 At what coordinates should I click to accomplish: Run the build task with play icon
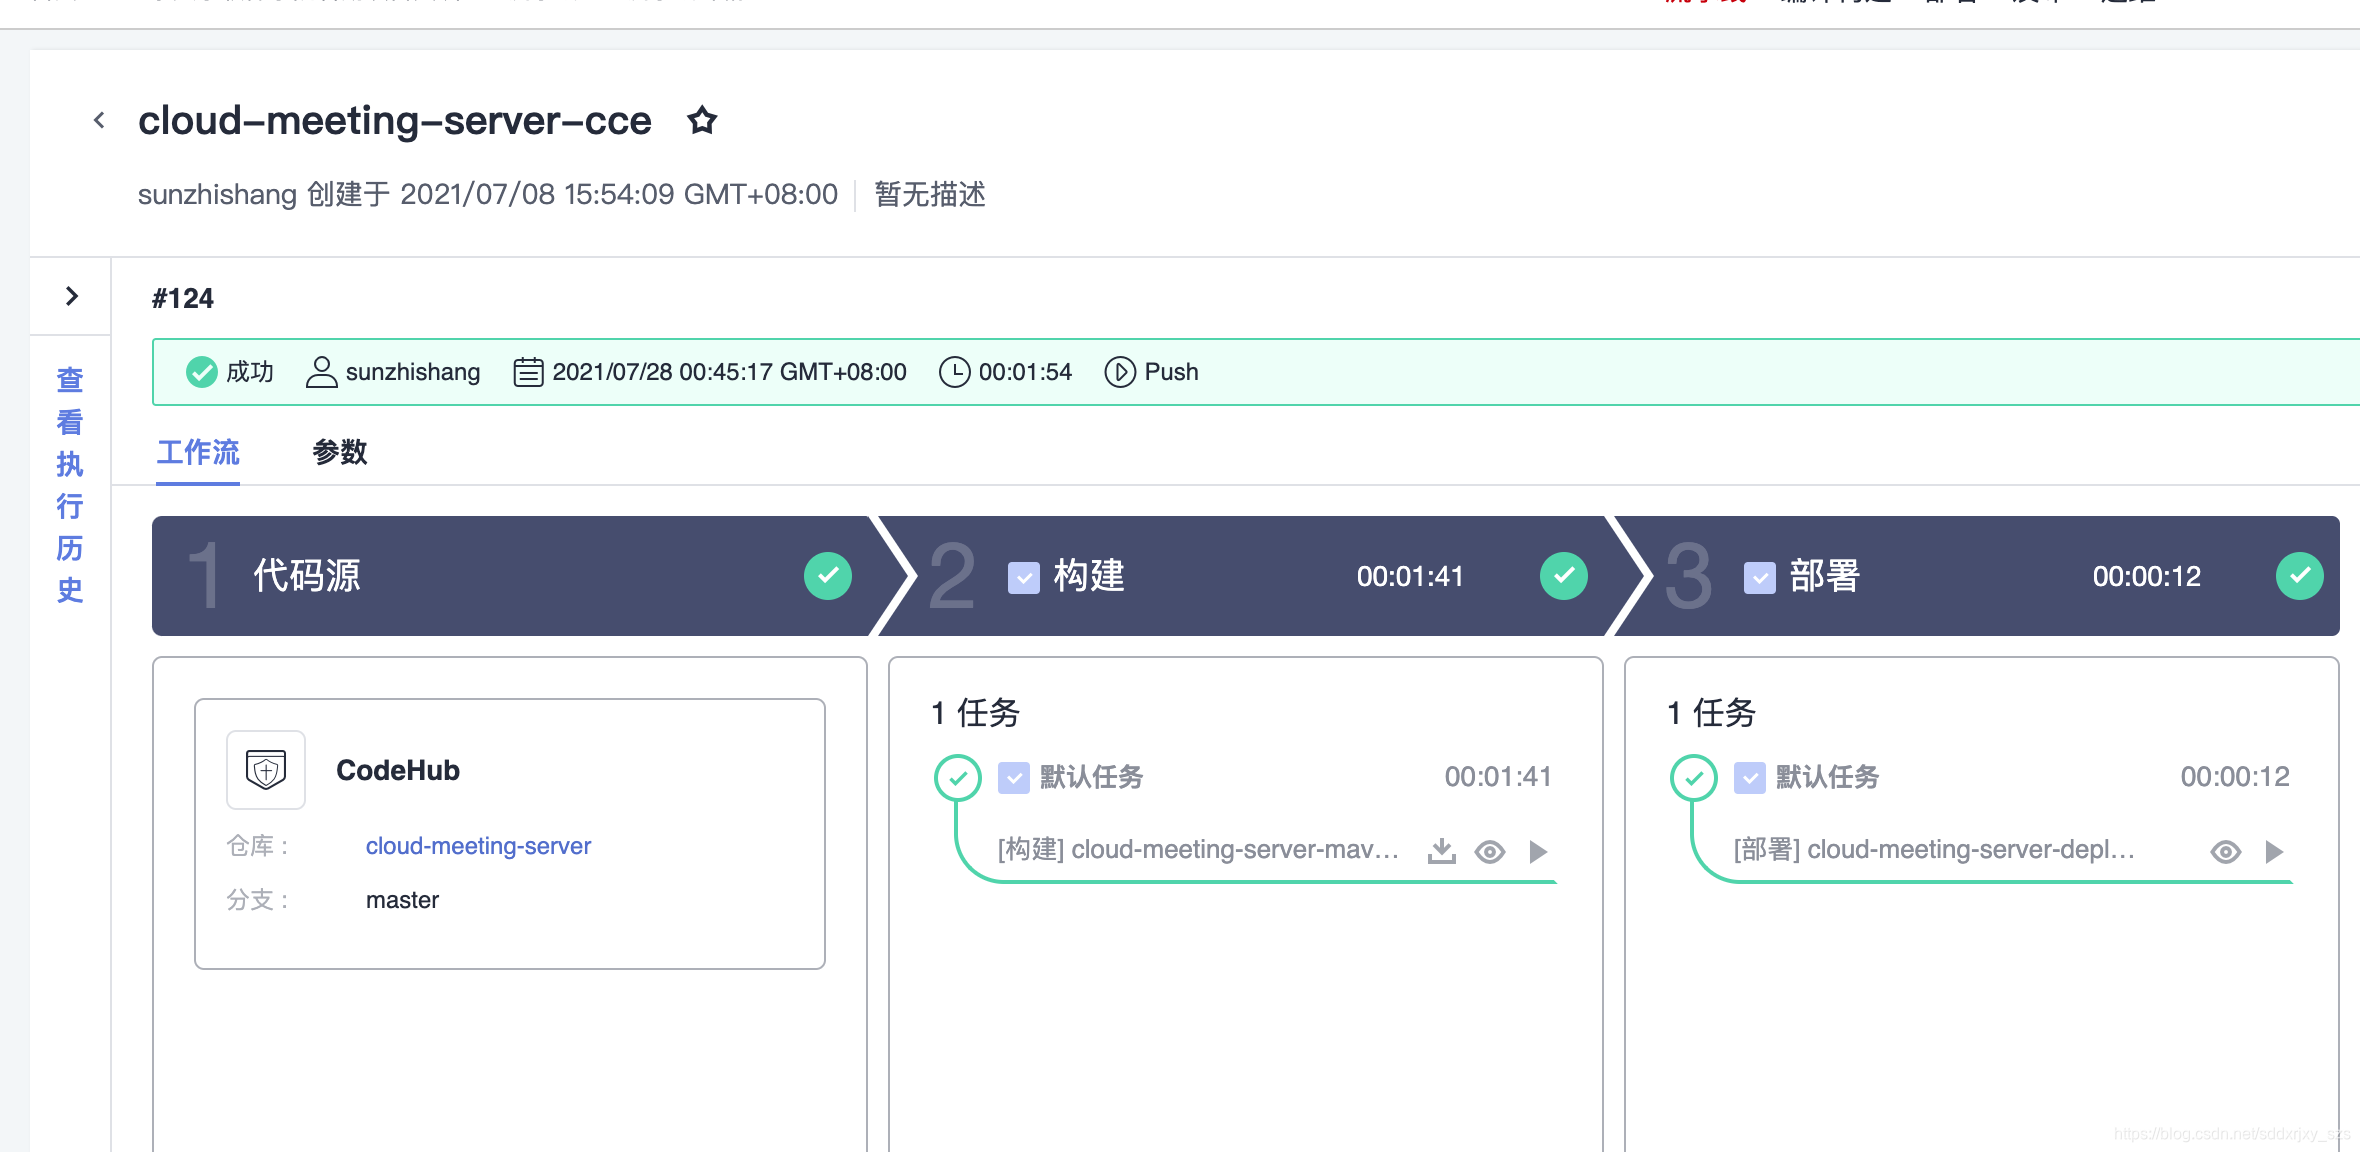pyautogui.click(x=1538, y=852)
